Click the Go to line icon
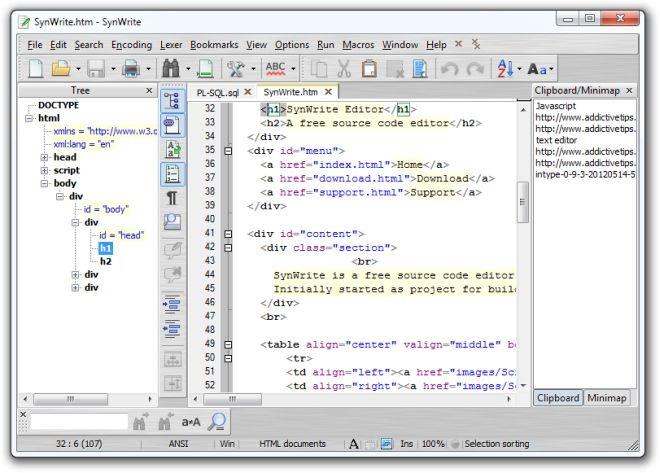Viewport: 660px width, 473px height. [205, 69]
